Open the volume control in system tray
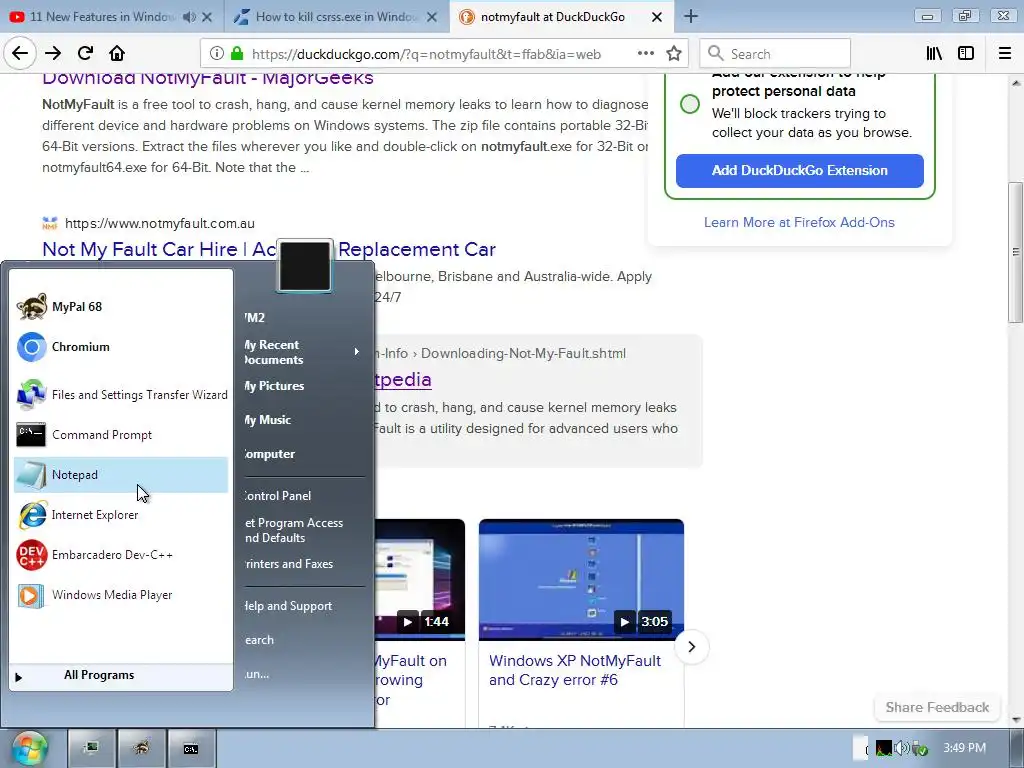Image resolution: width=1024 pixels, height=768 pixels. 901,748
